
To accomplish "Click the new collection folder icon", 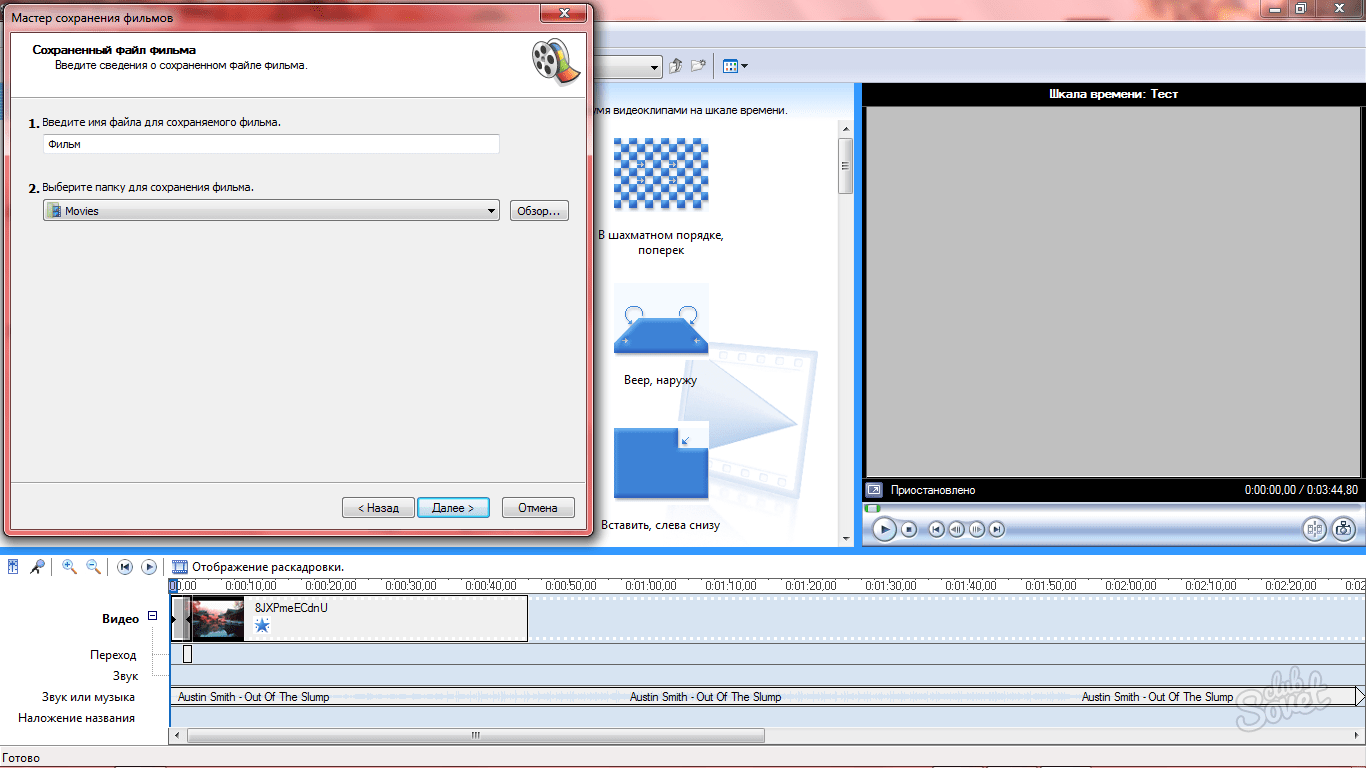I will 699,66.
